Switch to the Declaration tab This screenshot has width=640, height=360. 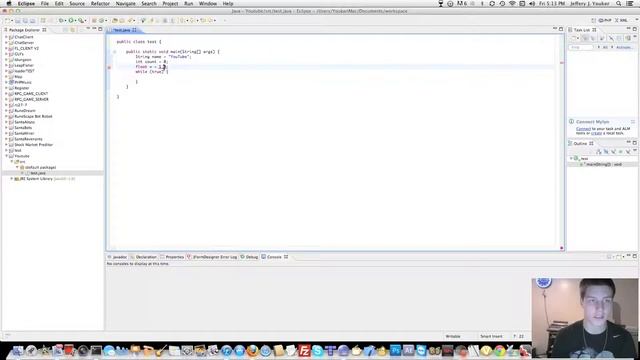click(143, 257)
